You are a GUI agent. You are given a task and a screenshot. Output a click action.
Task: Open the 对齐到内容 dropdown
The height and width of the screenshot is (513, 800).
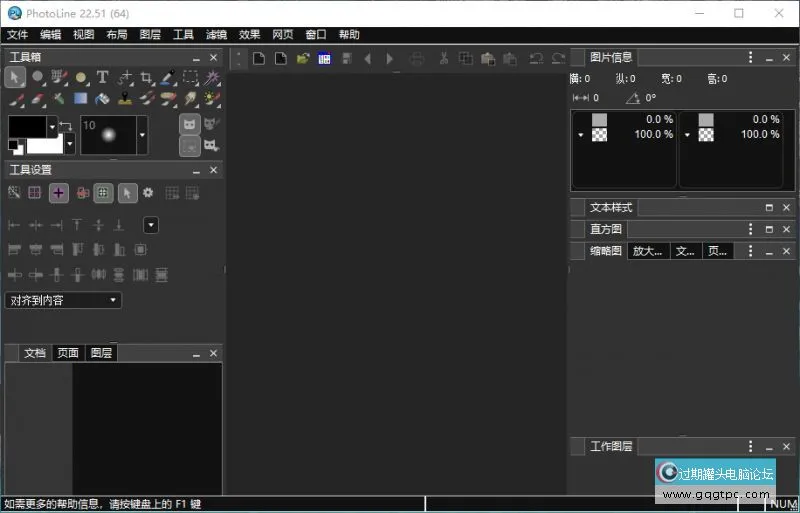click(64, 300)
